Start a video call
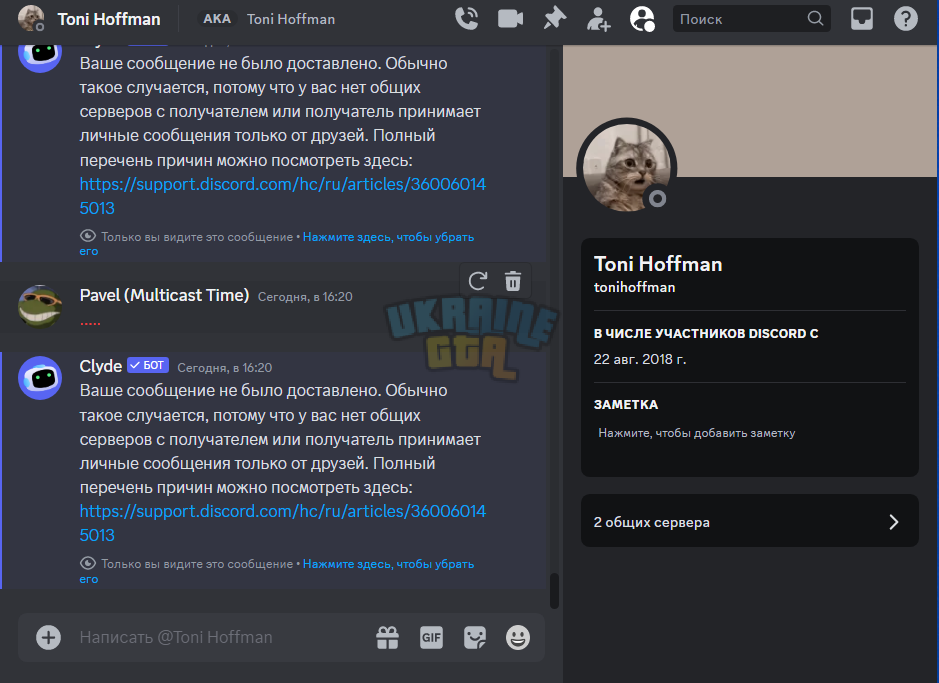 coord(510,19)
